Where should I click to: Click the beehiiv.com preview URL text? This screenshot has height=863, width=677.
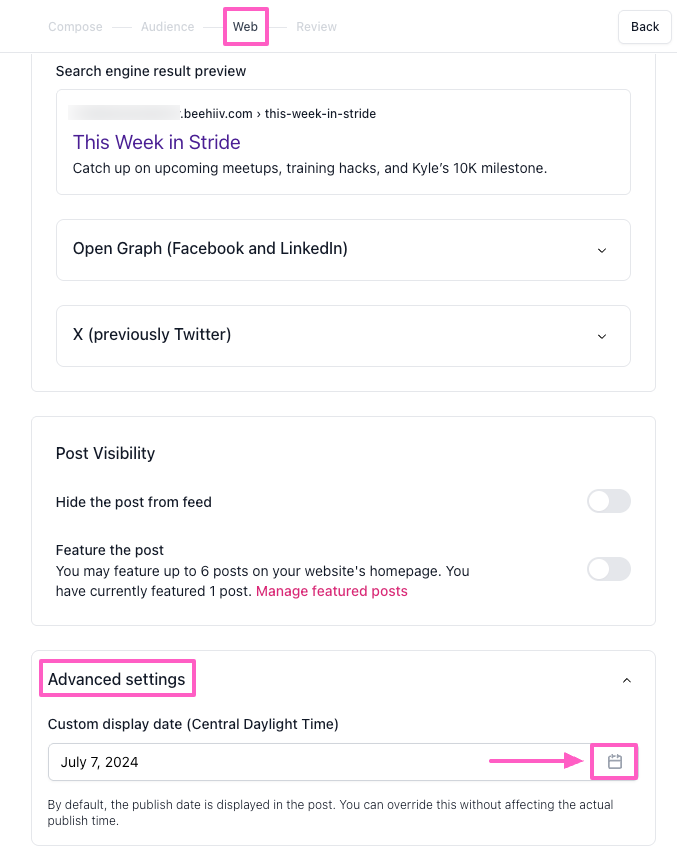277,114
